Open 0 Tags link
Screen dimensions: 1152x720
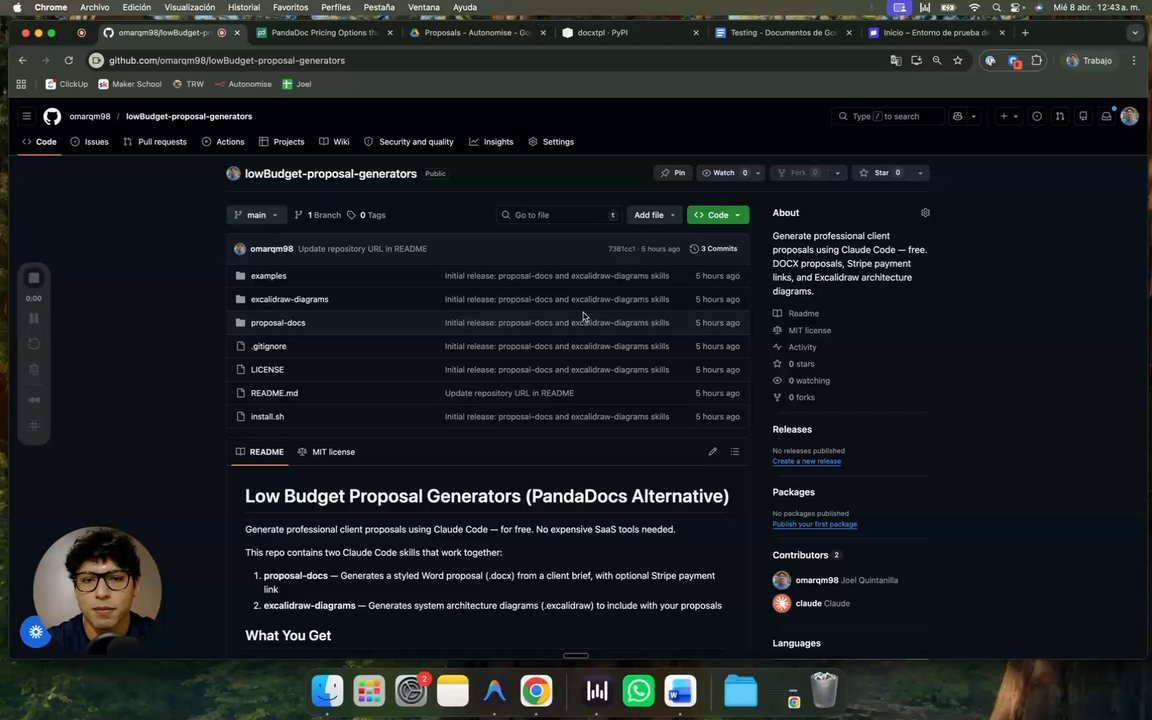[x=366, y=215]
